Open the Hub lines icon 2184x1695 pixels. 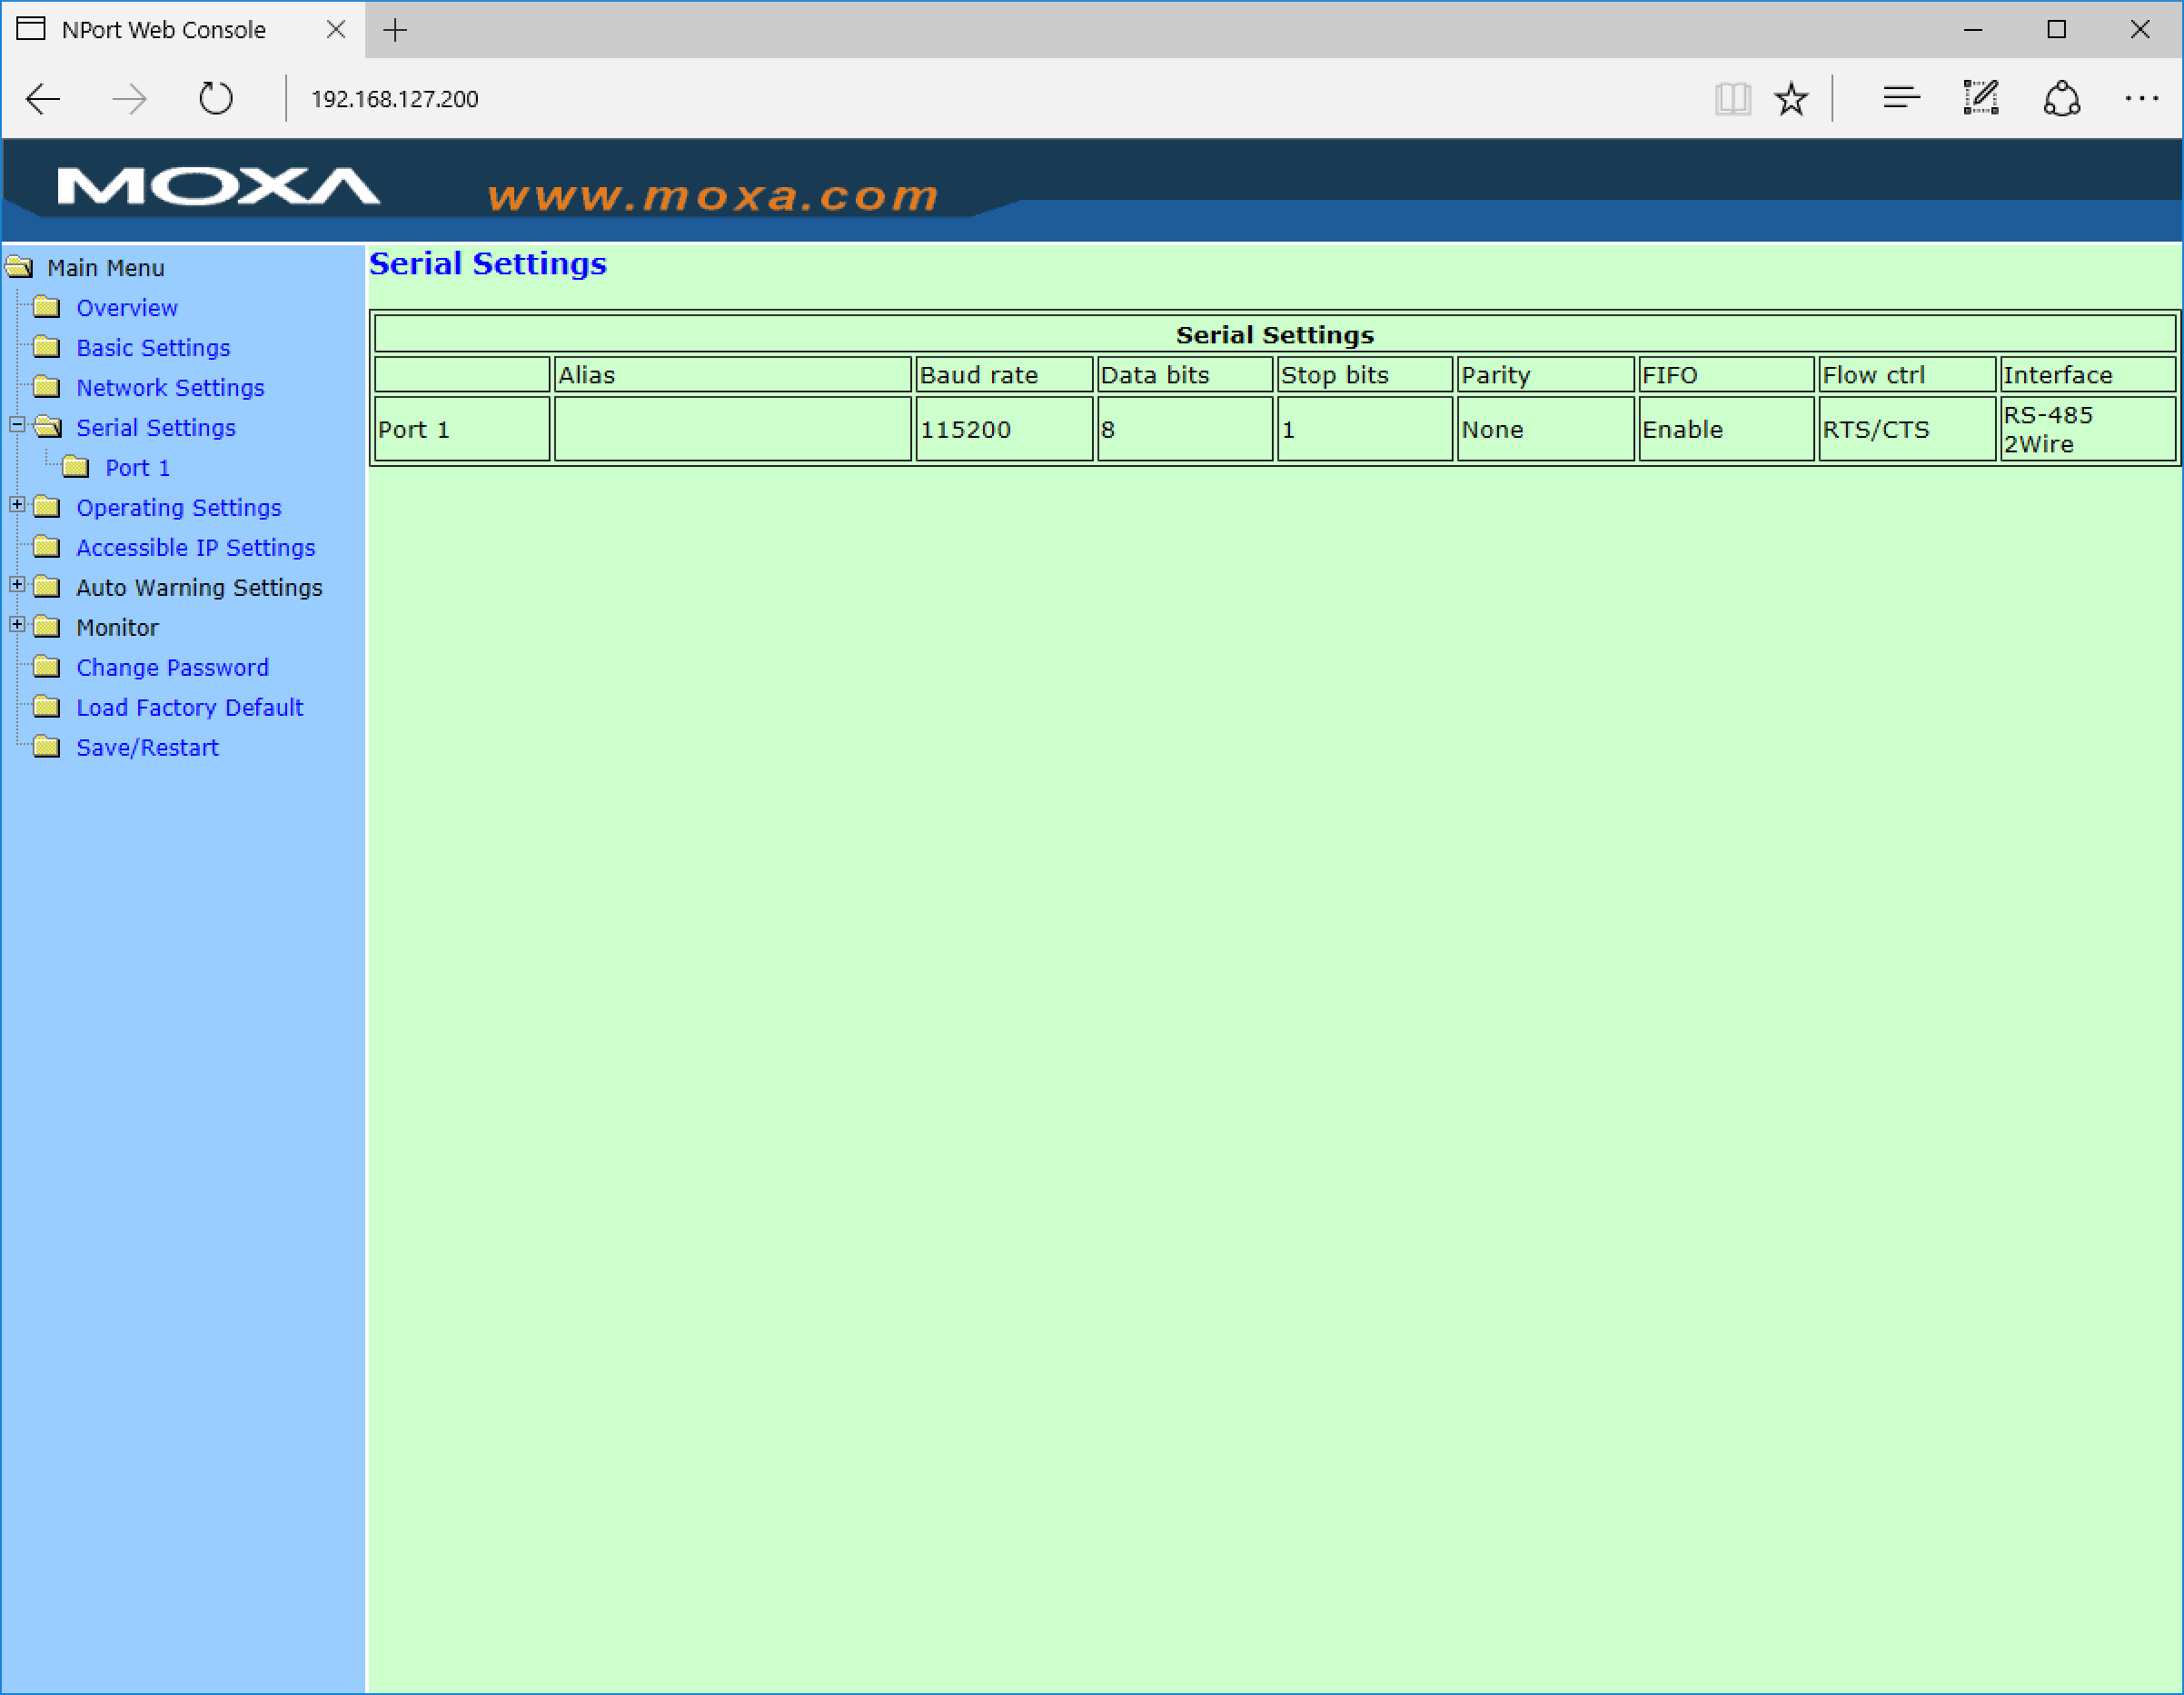pyautogui.click(x=1900, y=98)
